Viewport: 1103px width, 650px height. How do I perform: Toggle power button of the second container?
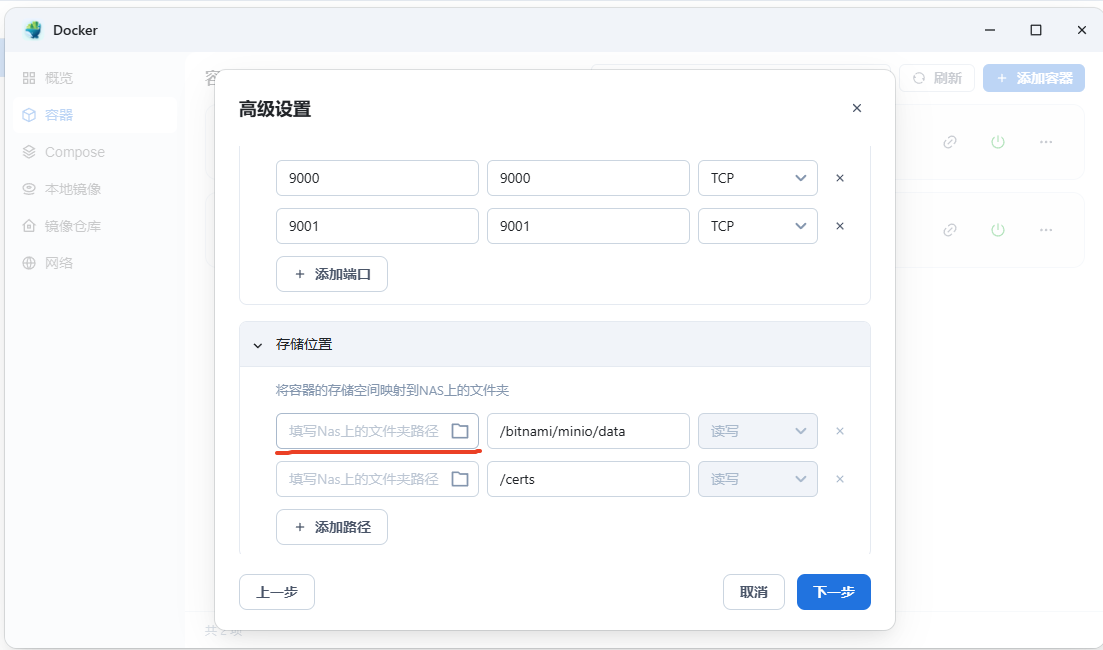(x=998, y=230)
